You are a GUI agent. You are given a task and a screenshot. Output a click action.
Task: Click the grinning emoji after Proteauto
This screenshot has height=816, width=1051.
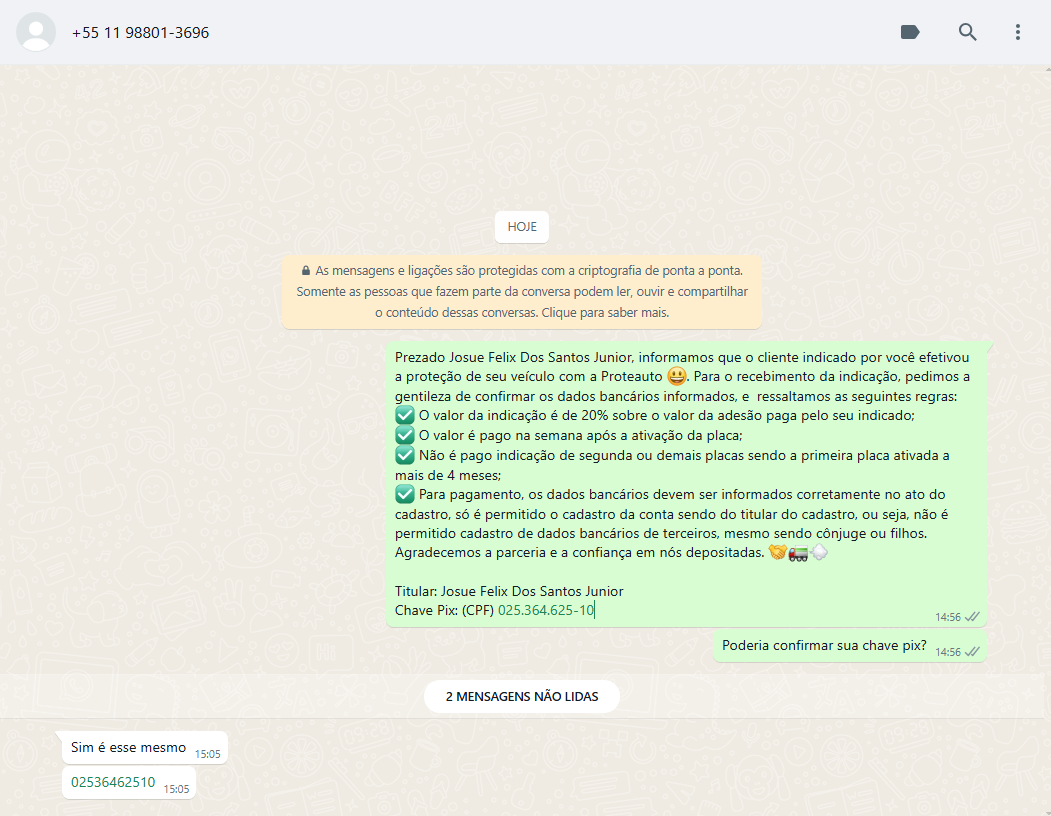[x=677, y=376]
